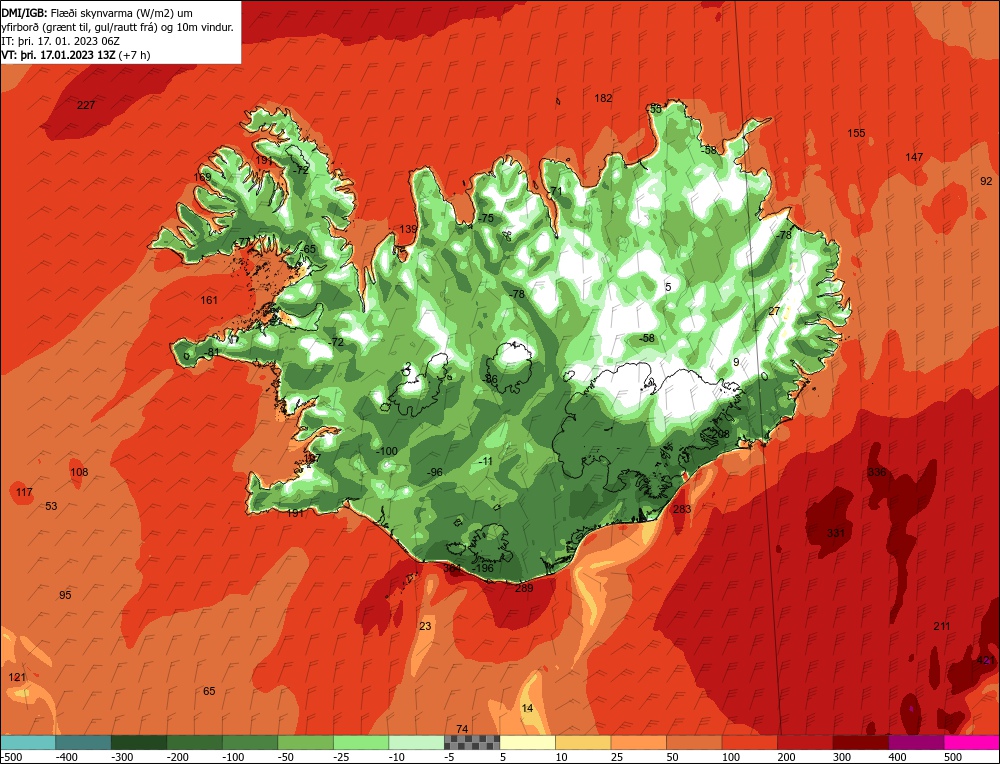
Task: Click the map value 336 southeast of Iceland
Action: [877, 473]
